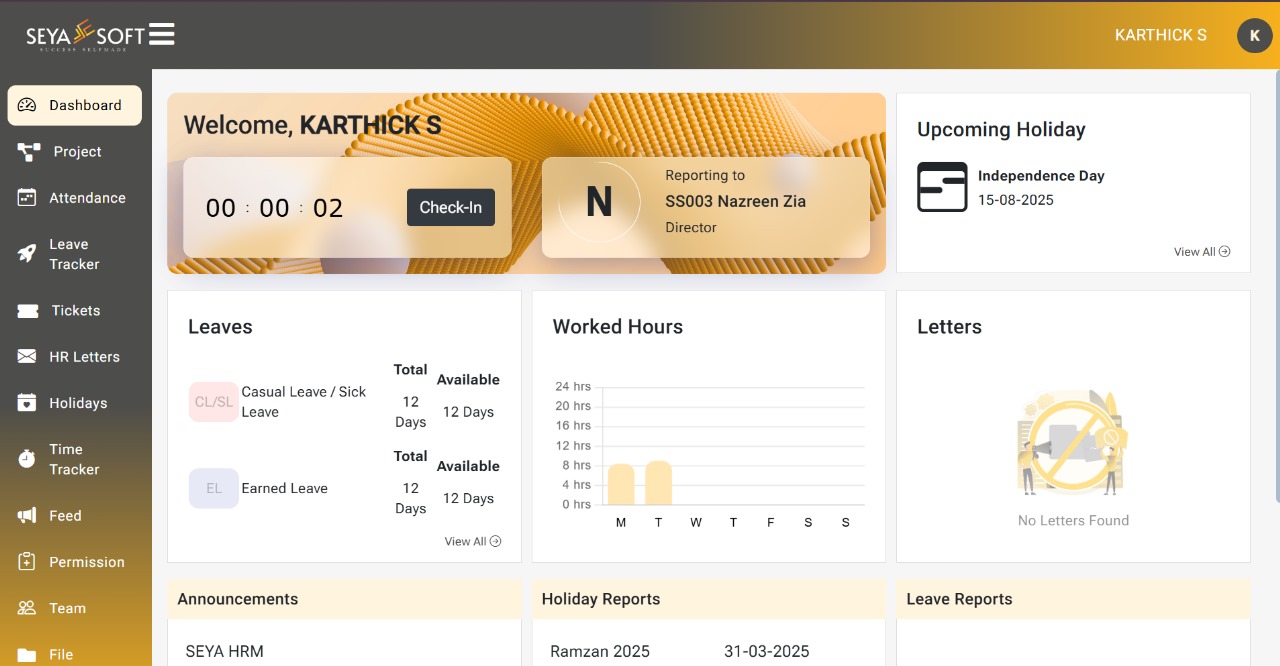Click 'Letters' card title

[949, 327]
